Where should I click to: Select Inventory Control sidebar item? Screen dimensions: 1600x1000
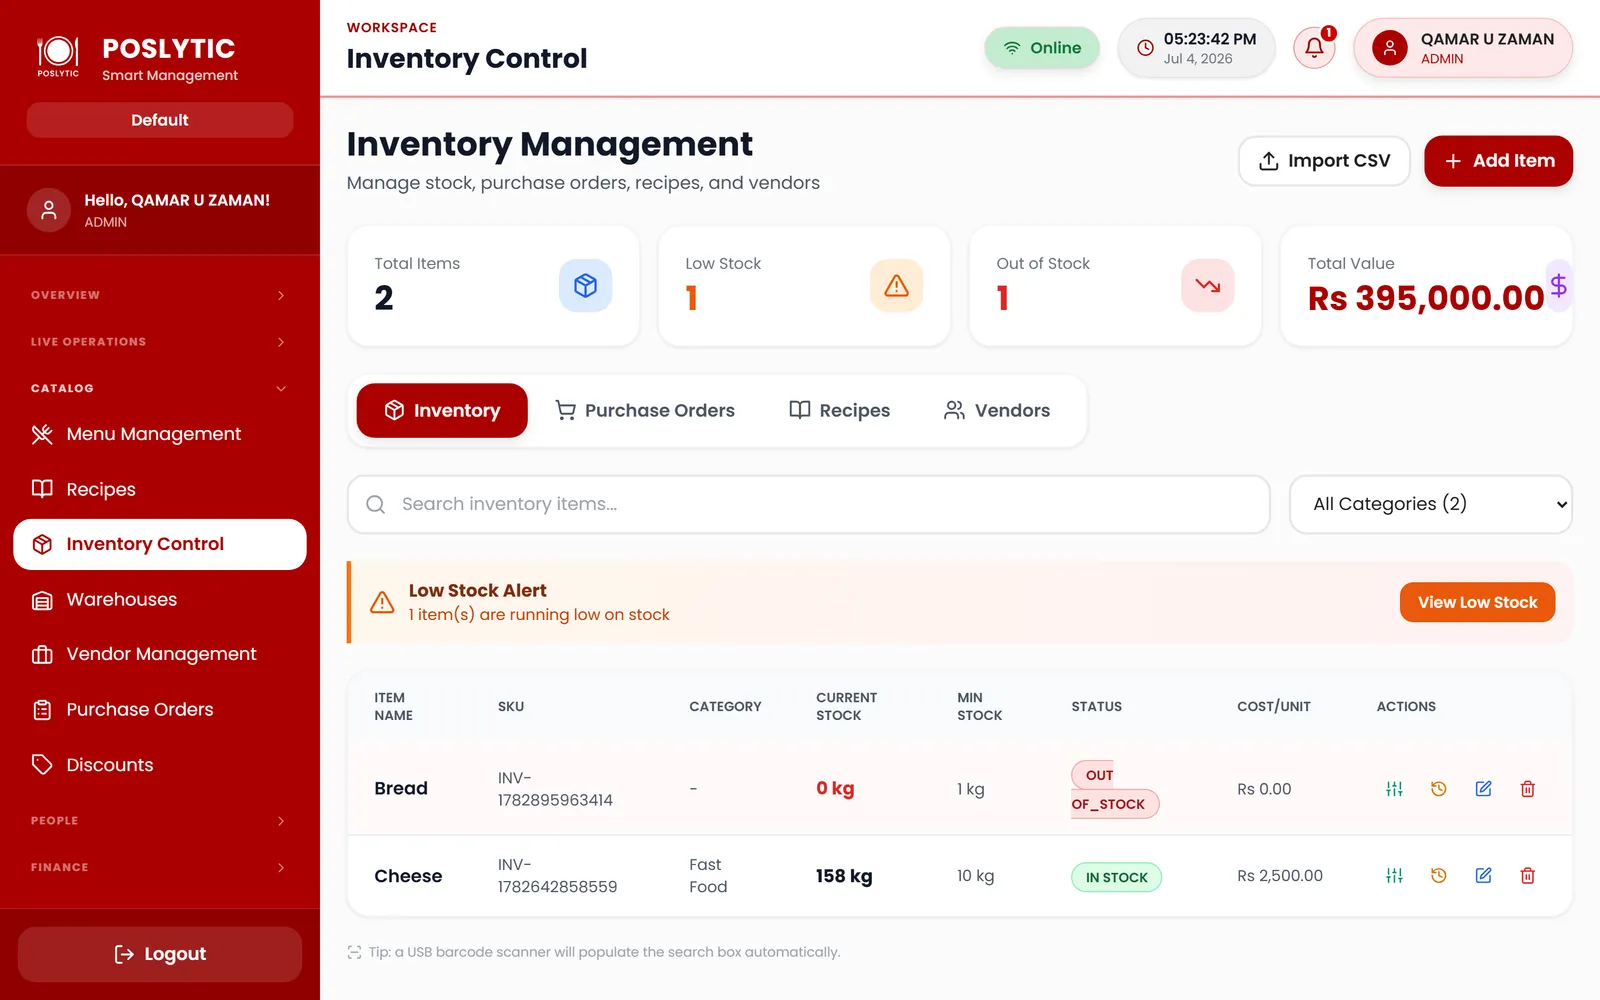click(160, 544)
